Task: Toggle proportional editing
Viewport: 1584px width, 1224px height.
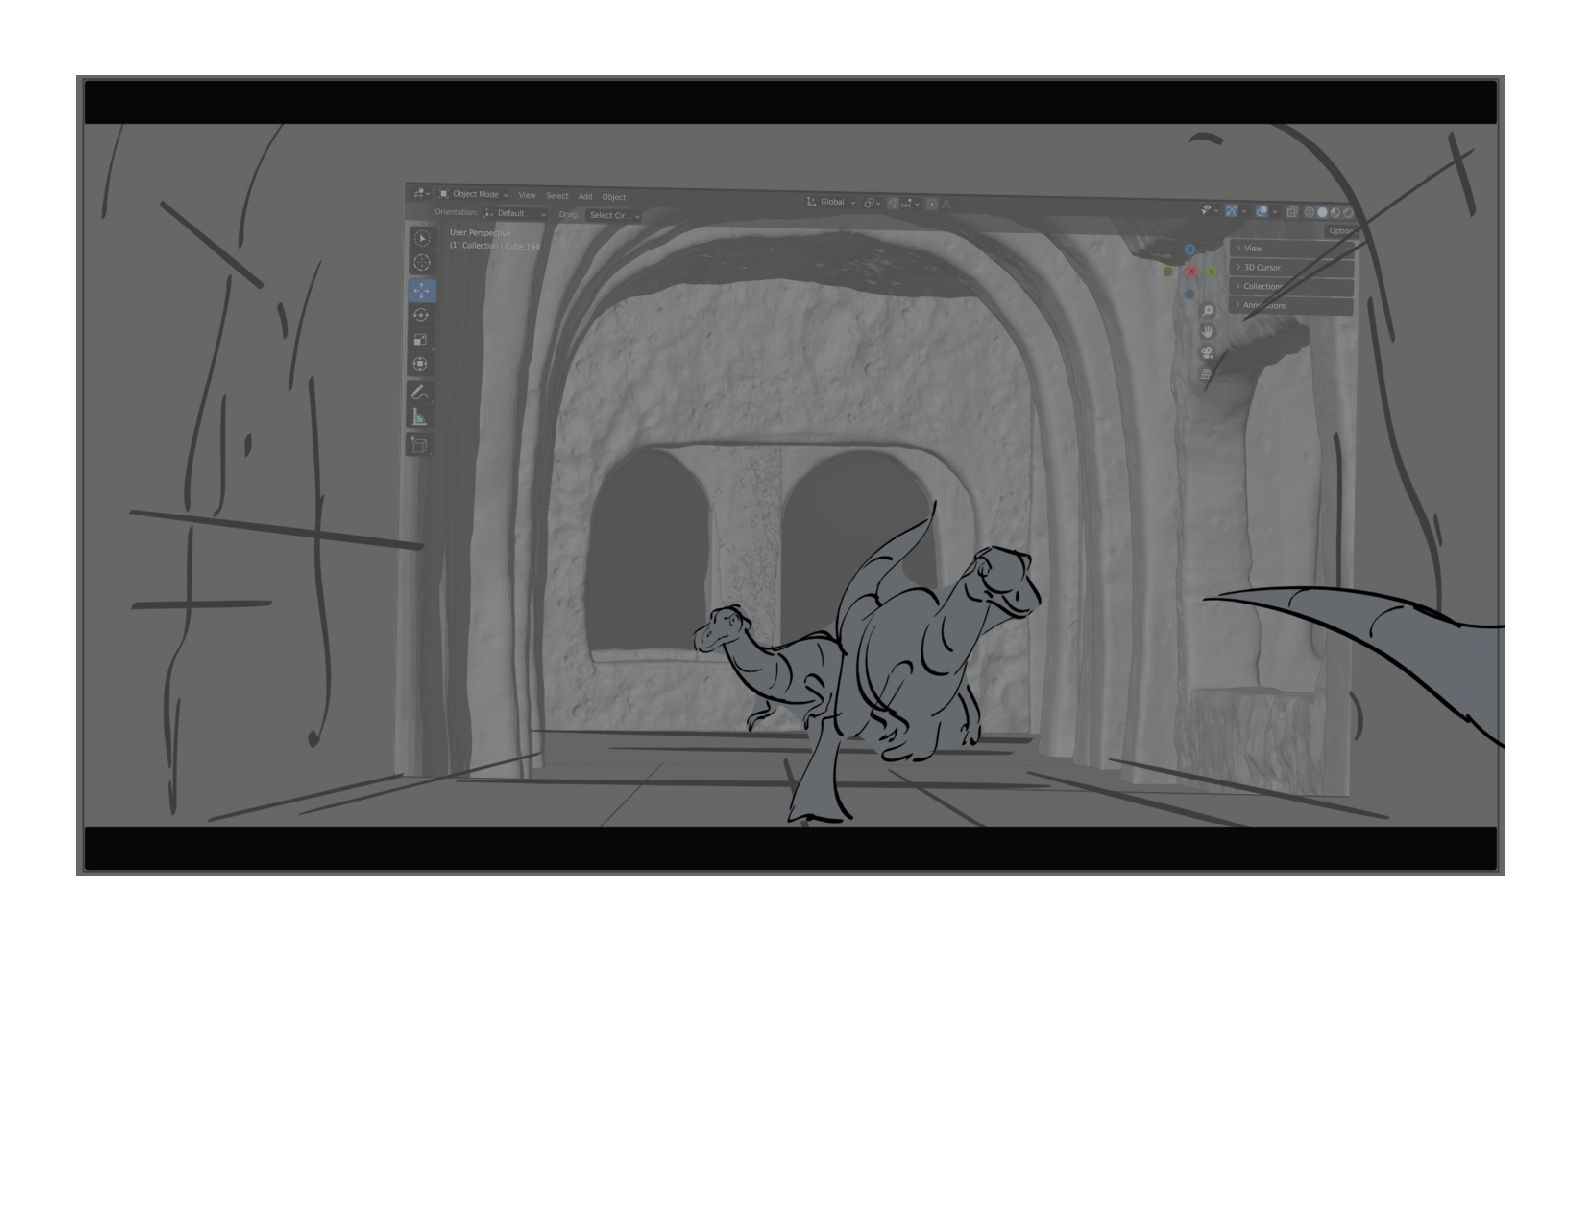Action: tap(932, 204)
